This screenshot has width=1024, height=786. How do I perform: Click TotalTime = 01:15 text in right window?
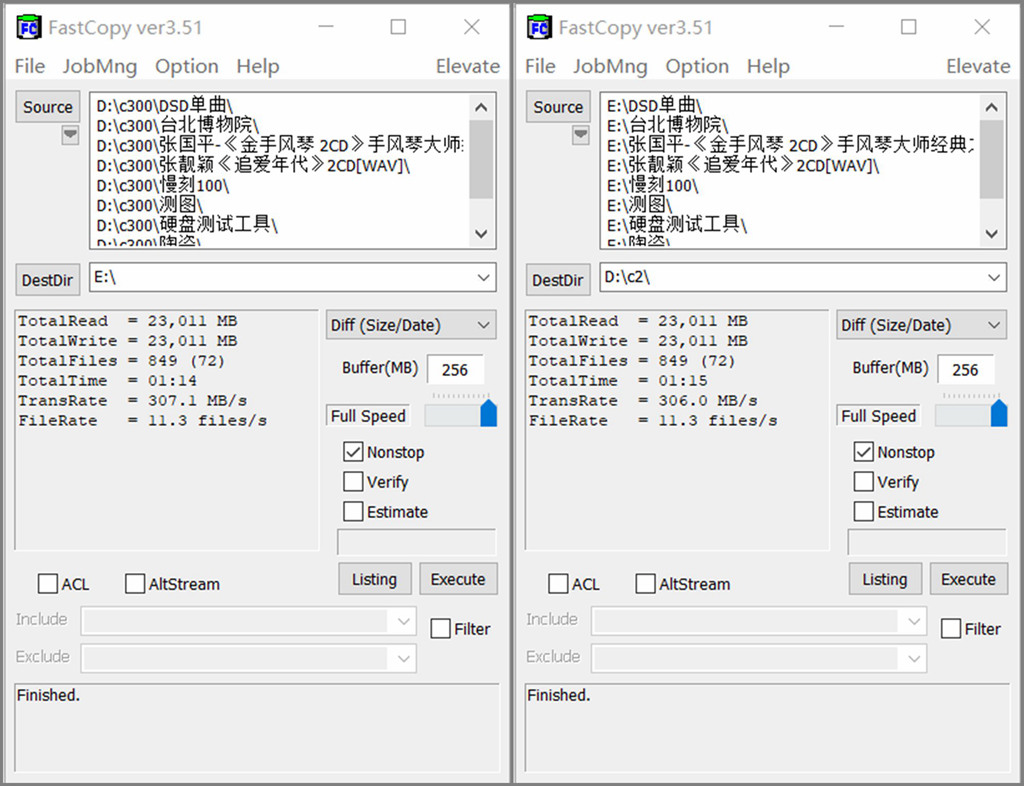[618, 381]
